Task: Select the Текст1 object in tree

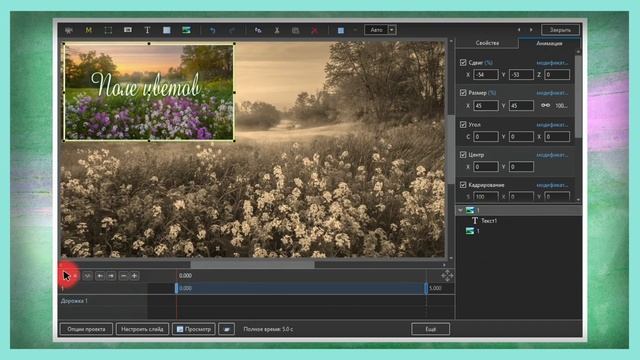Action: click(x=489, y=221)
